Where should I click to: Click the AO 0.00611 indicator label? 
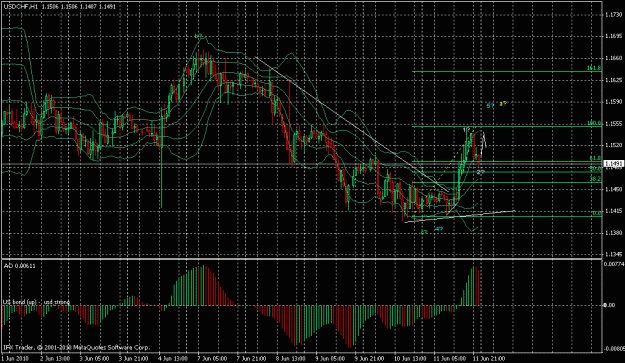[20, 266]
